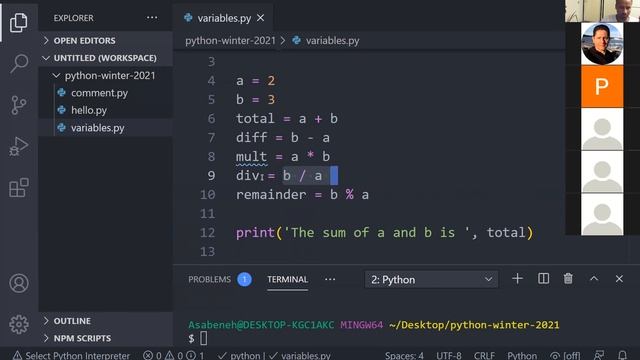Close the variables.py editor tab
640x360 pixels.
260,18
